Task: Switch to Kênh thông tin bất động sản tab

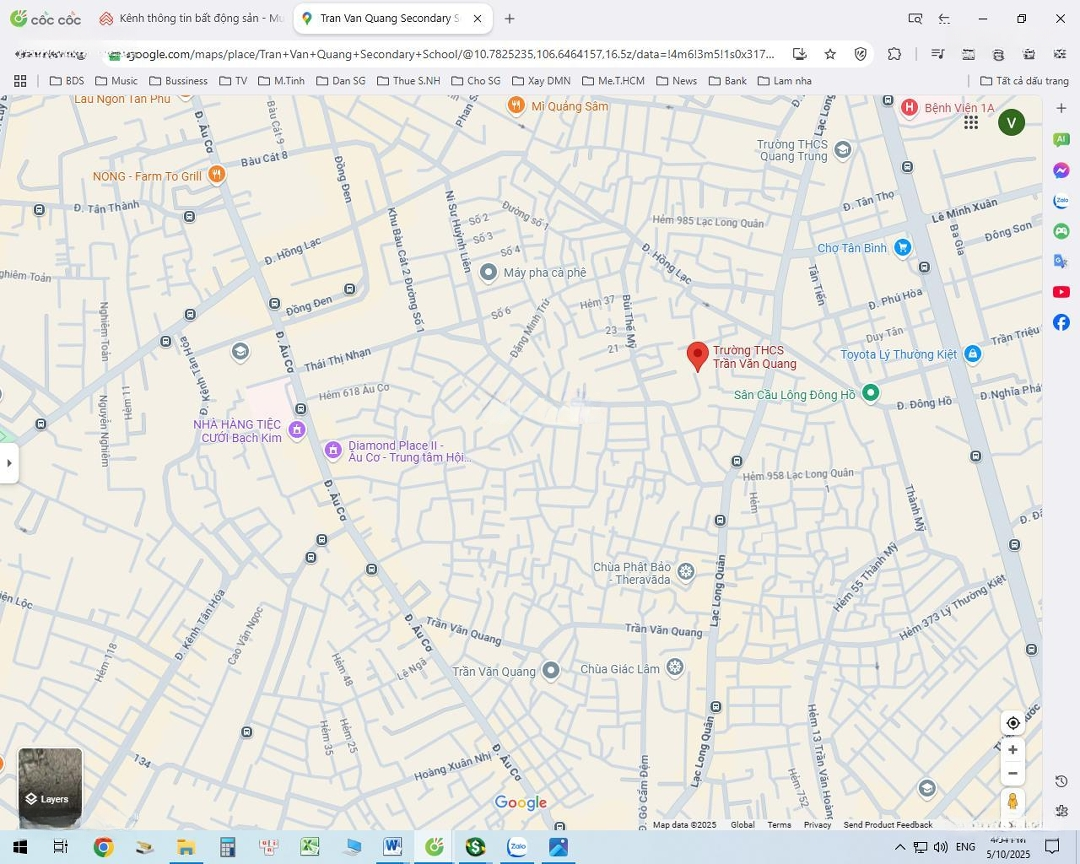Action: click(191, 19)
